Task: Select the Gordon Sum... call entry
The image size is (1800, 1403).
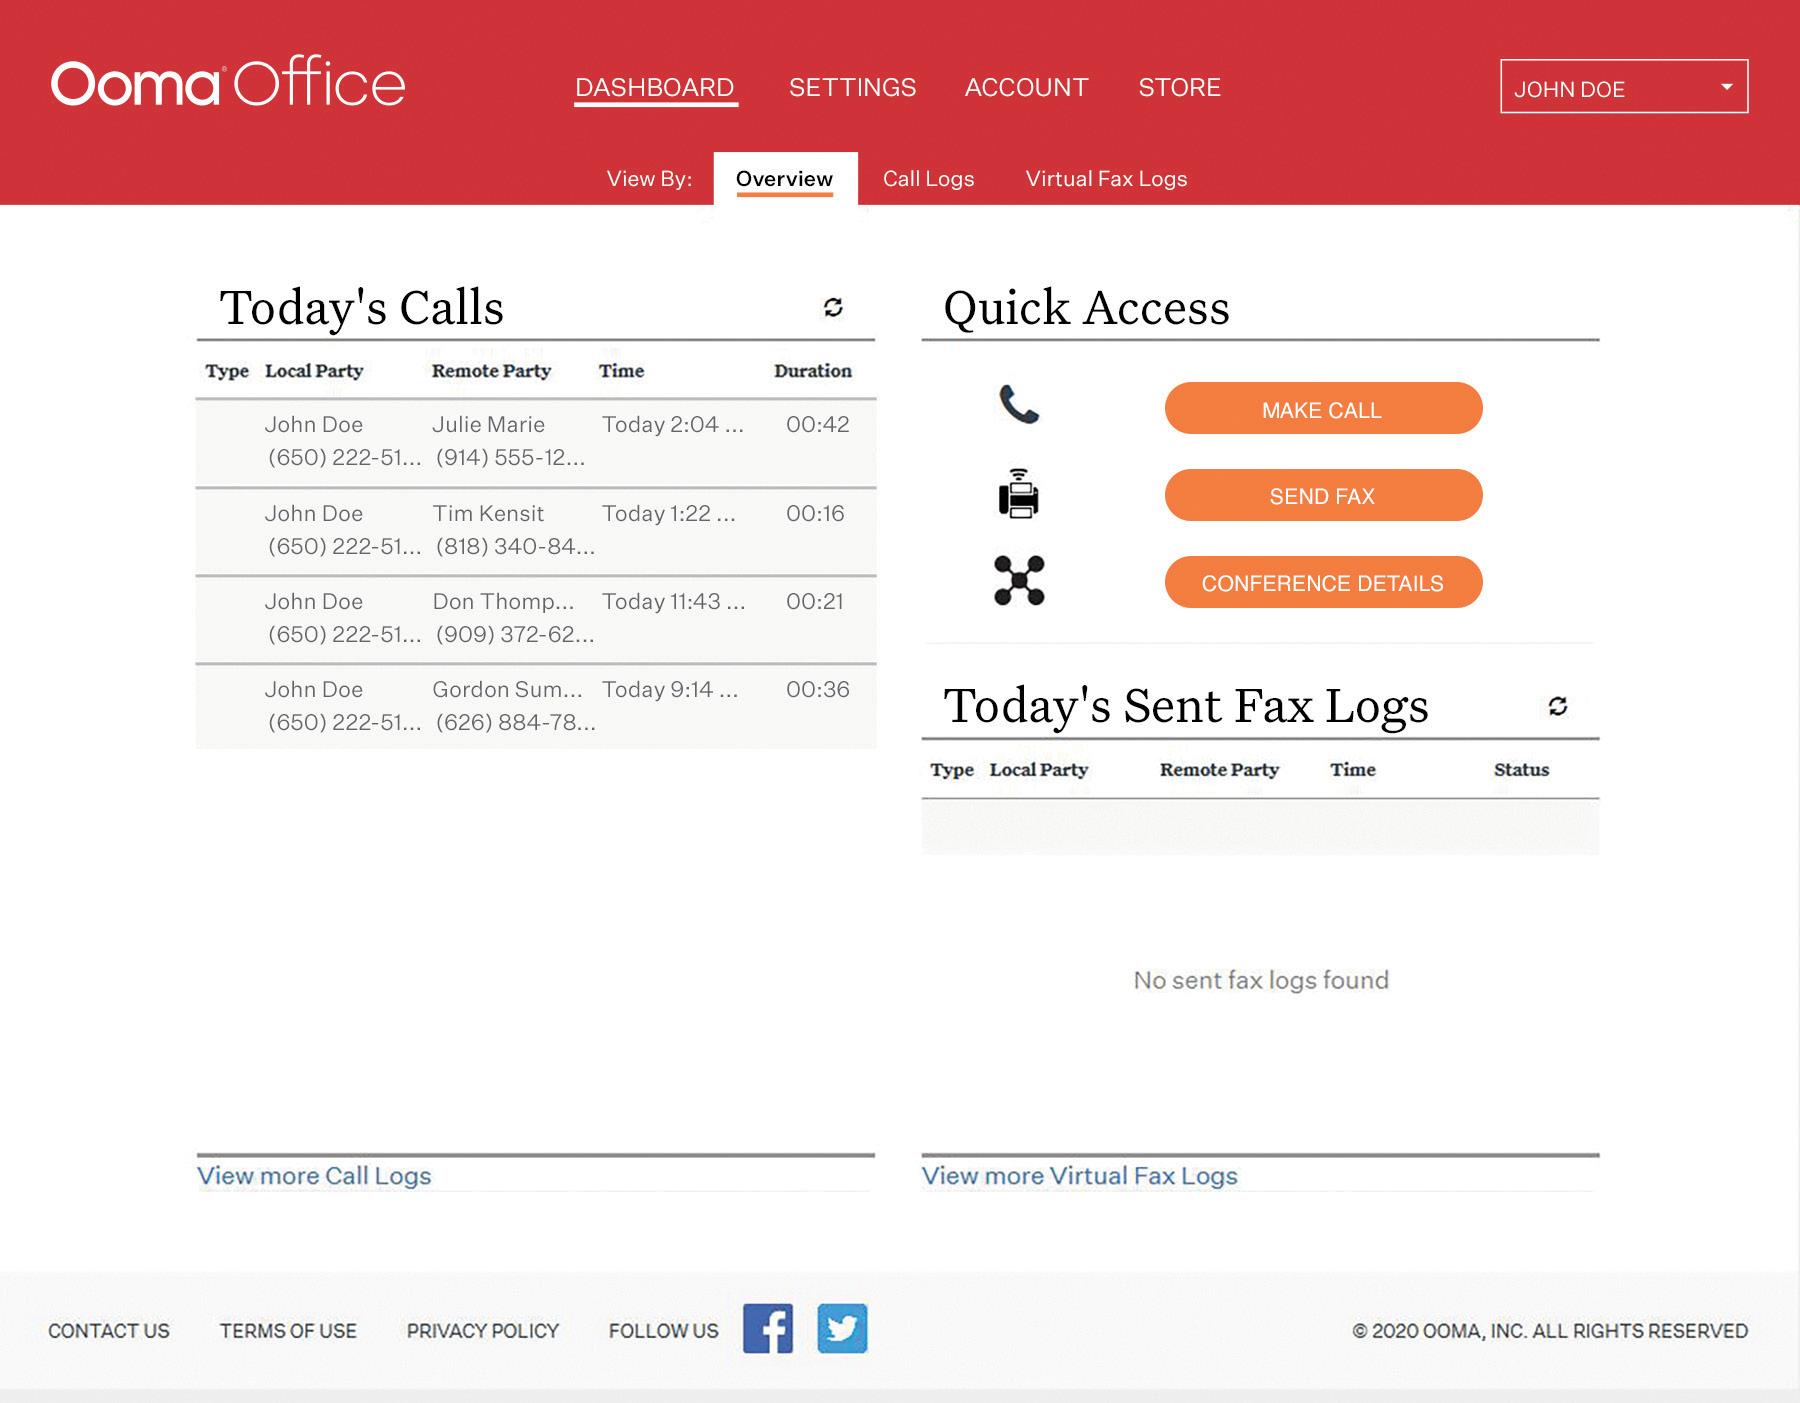Action: pyautogui.click(x=536, y=707)
